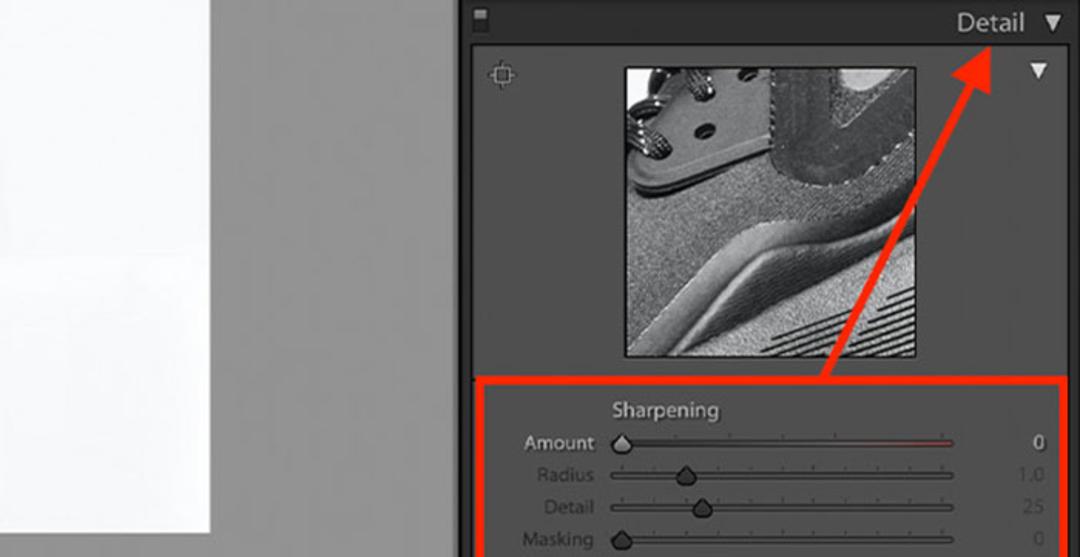
Task: Click the Masking slider handle
Action: coord(622,540)
